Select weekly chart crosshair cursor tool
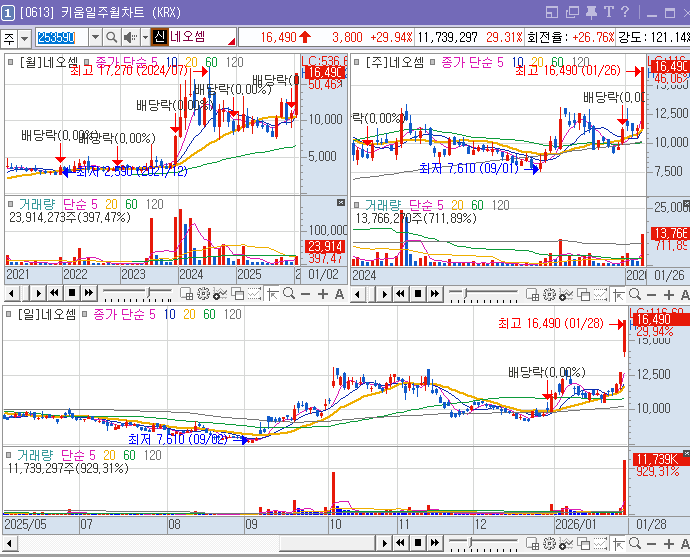 tap(619, 294)
